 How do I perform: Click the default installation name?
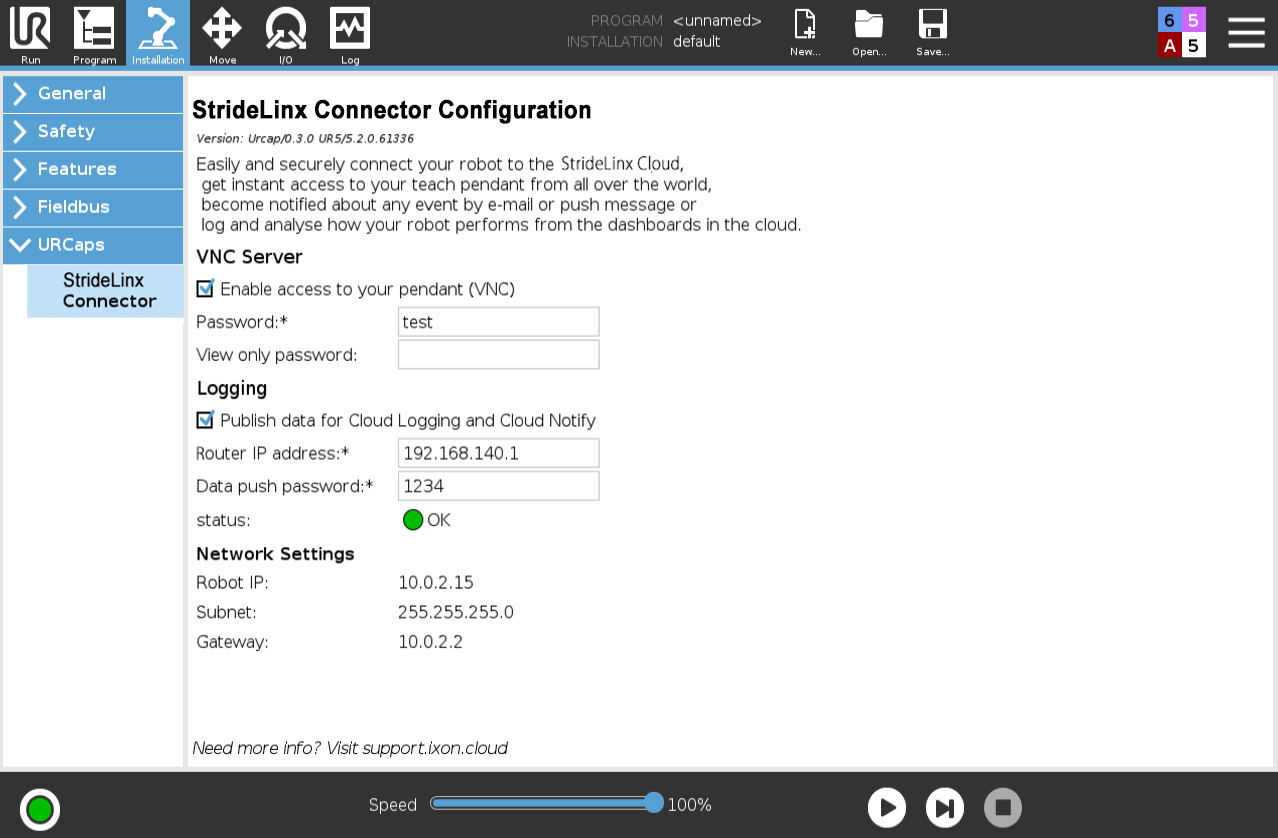697,42
